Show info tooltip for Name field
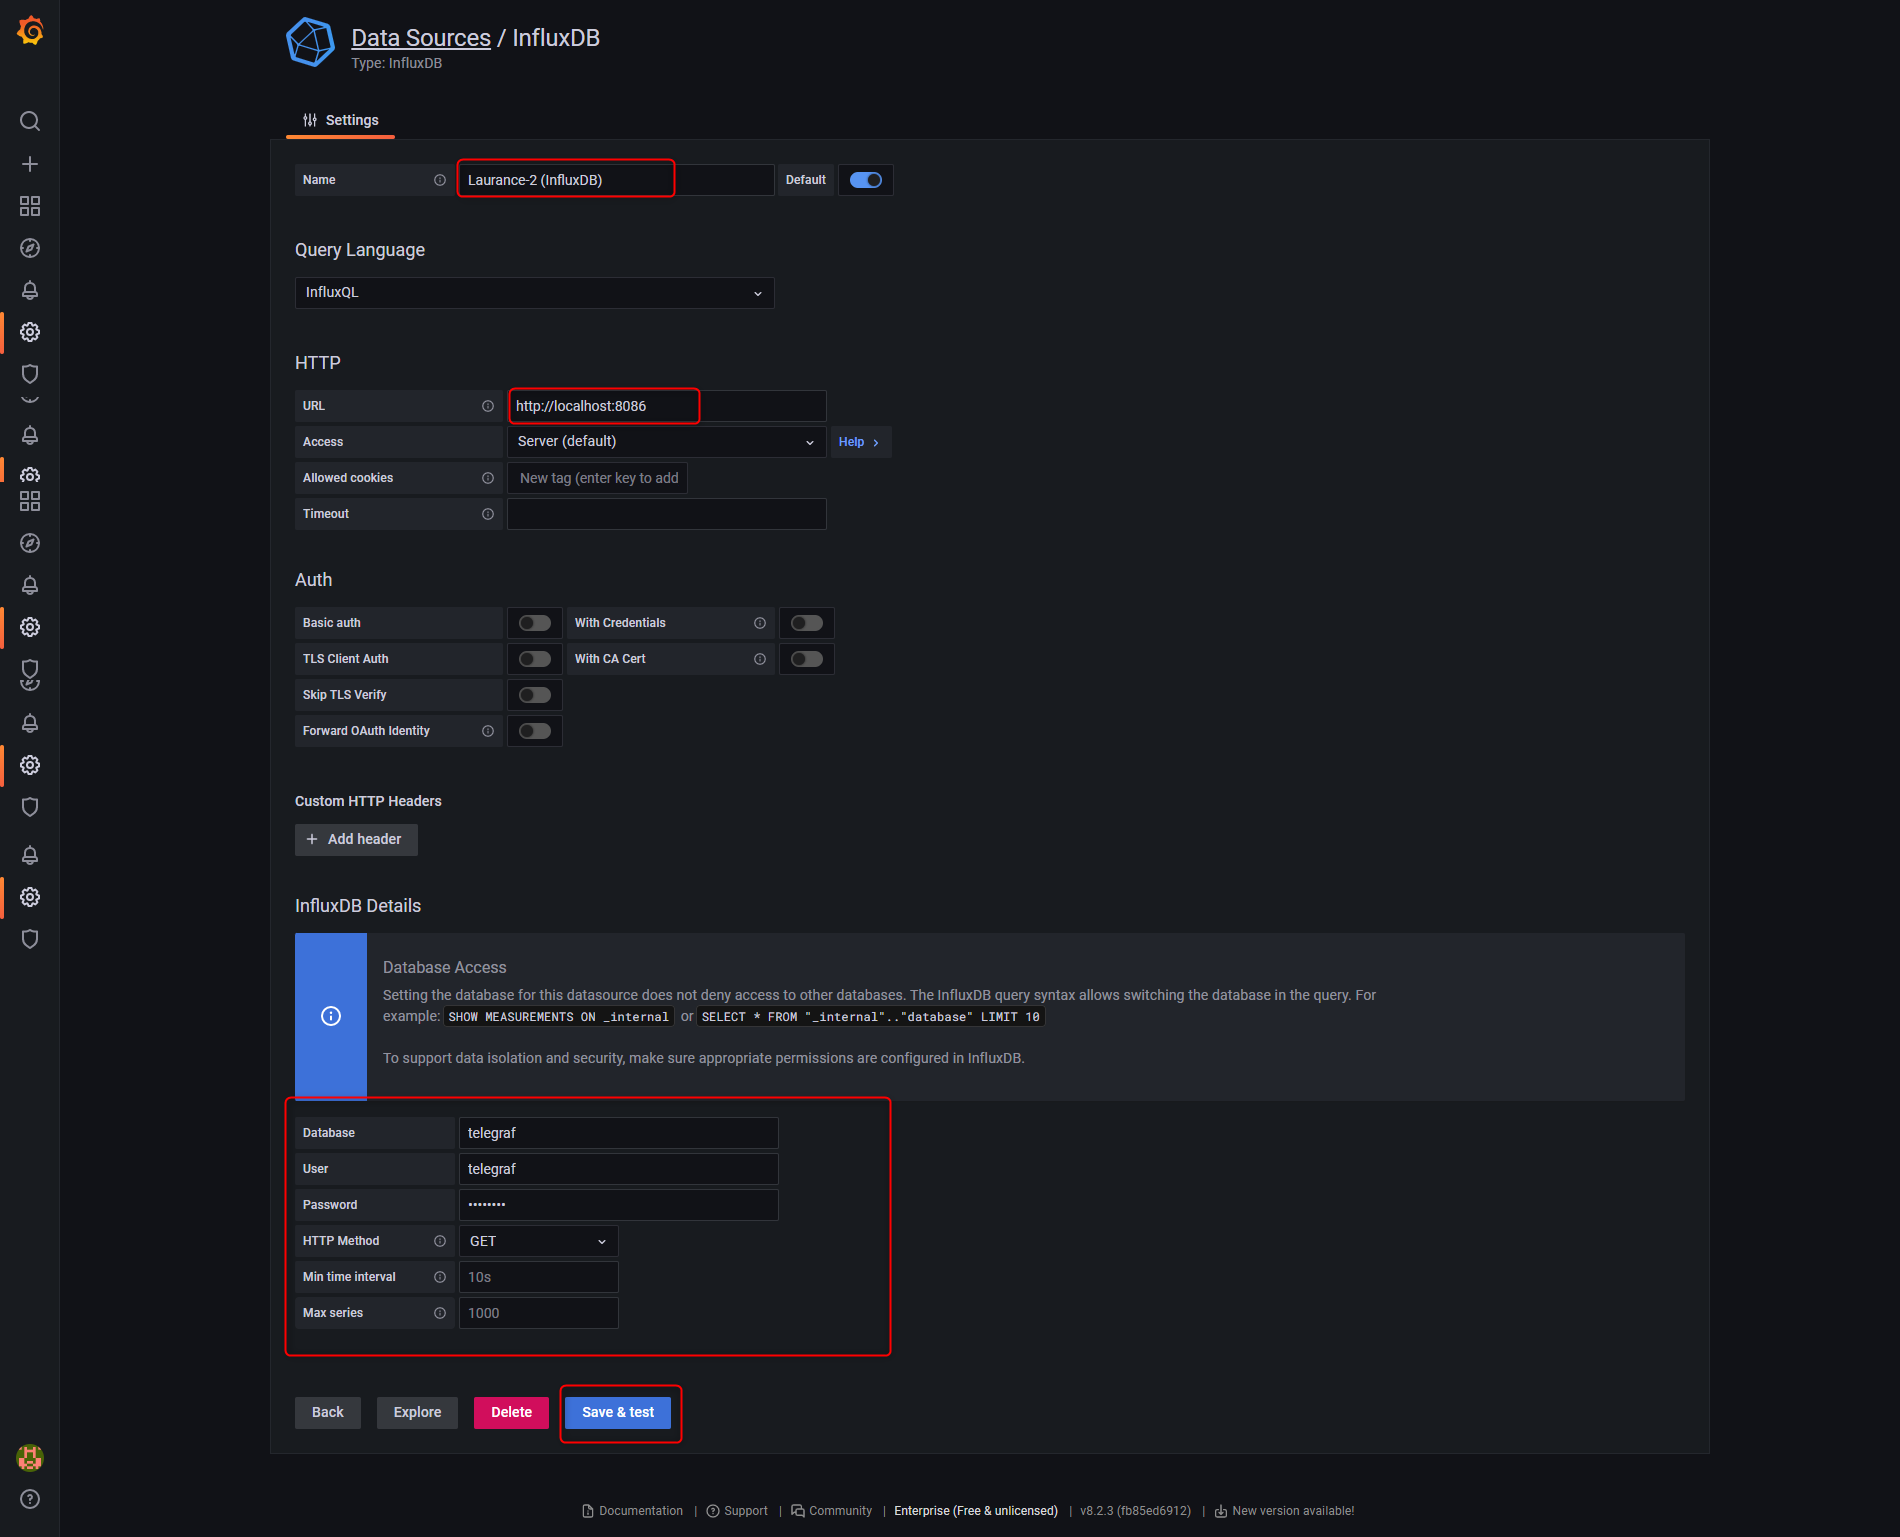The height and width of the screenshot is (1537, 1900). tap(440, 180)
